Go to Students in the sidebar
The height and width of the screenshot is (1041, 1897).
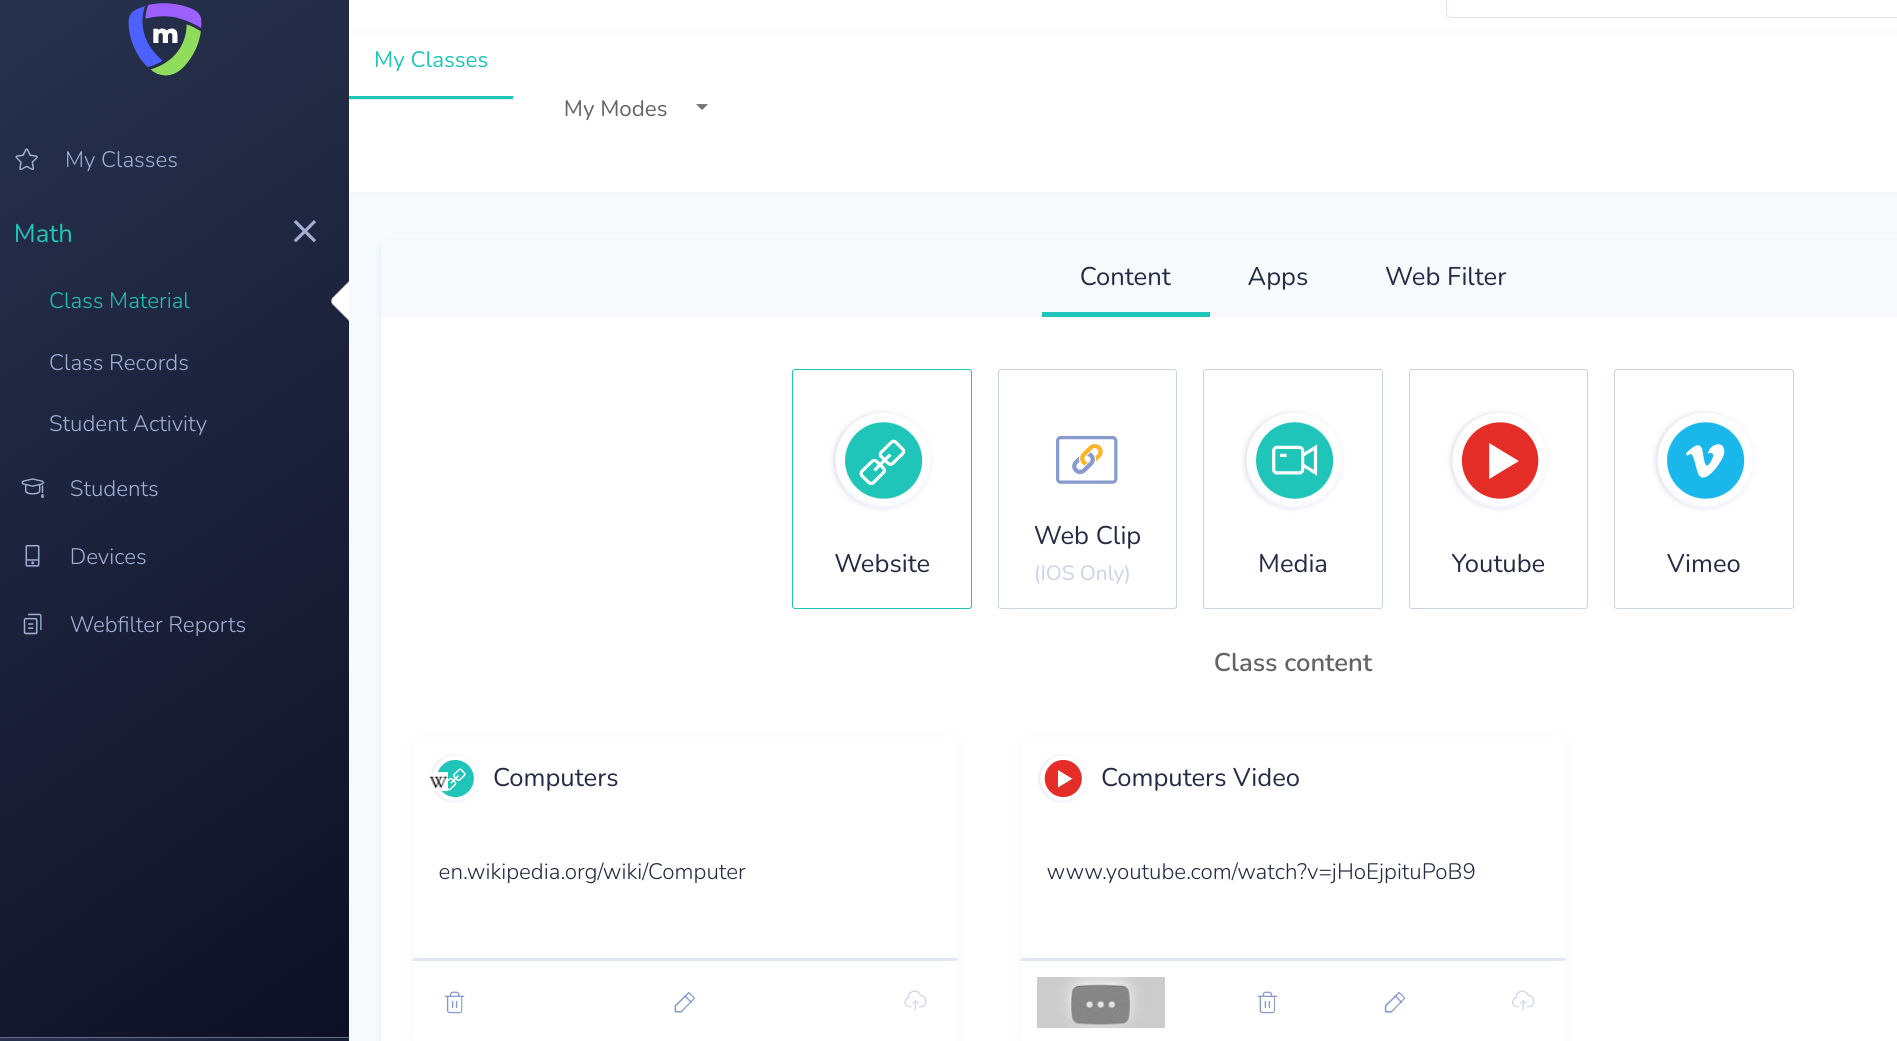coord(114,489)
